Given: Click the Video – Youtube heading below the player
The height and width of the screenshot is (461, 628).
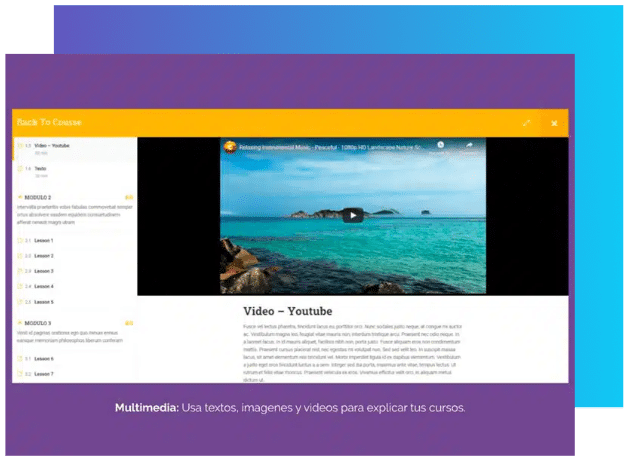Looking at the screenshot, I should (287, 311).
